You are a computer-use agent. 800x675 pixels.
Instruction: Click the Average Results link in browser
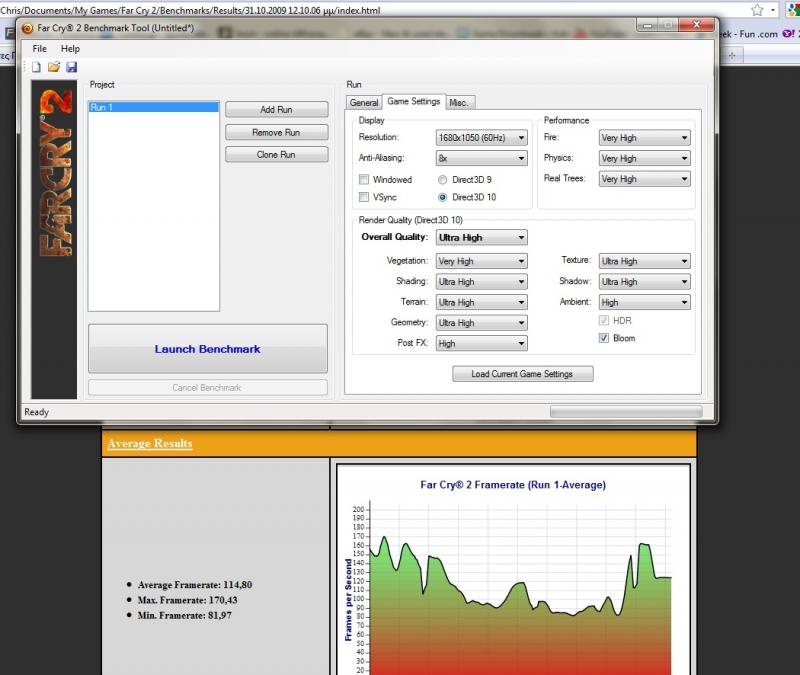click(x=150, y=443)
